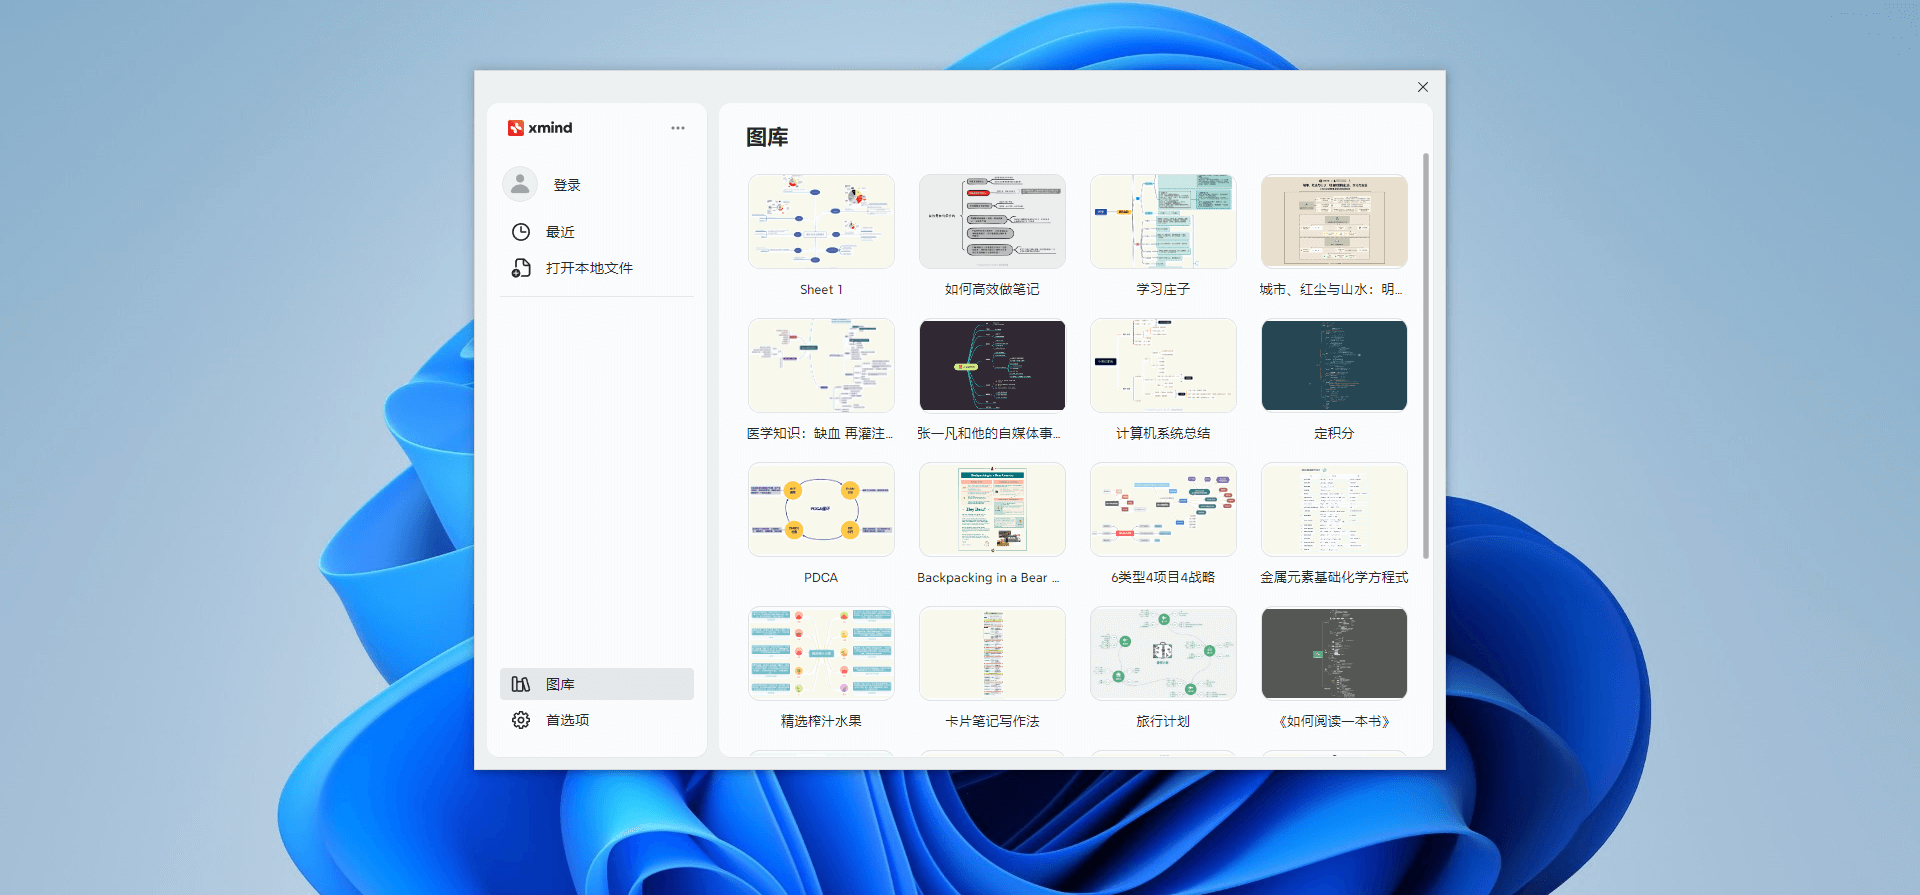Open the 城市、红尘与山水 thumbnail
Image resolution: width=1920 pixels, height=895 pixels.
[1334, 221]
